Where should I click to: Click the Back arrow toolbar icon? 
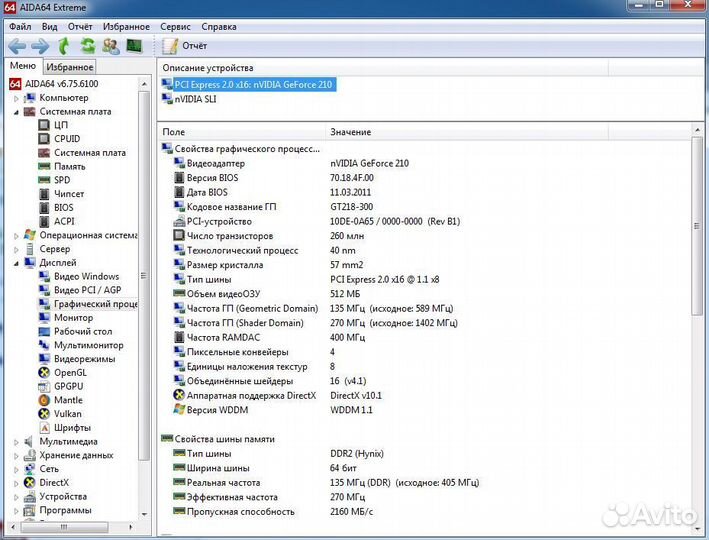point(17,46)
